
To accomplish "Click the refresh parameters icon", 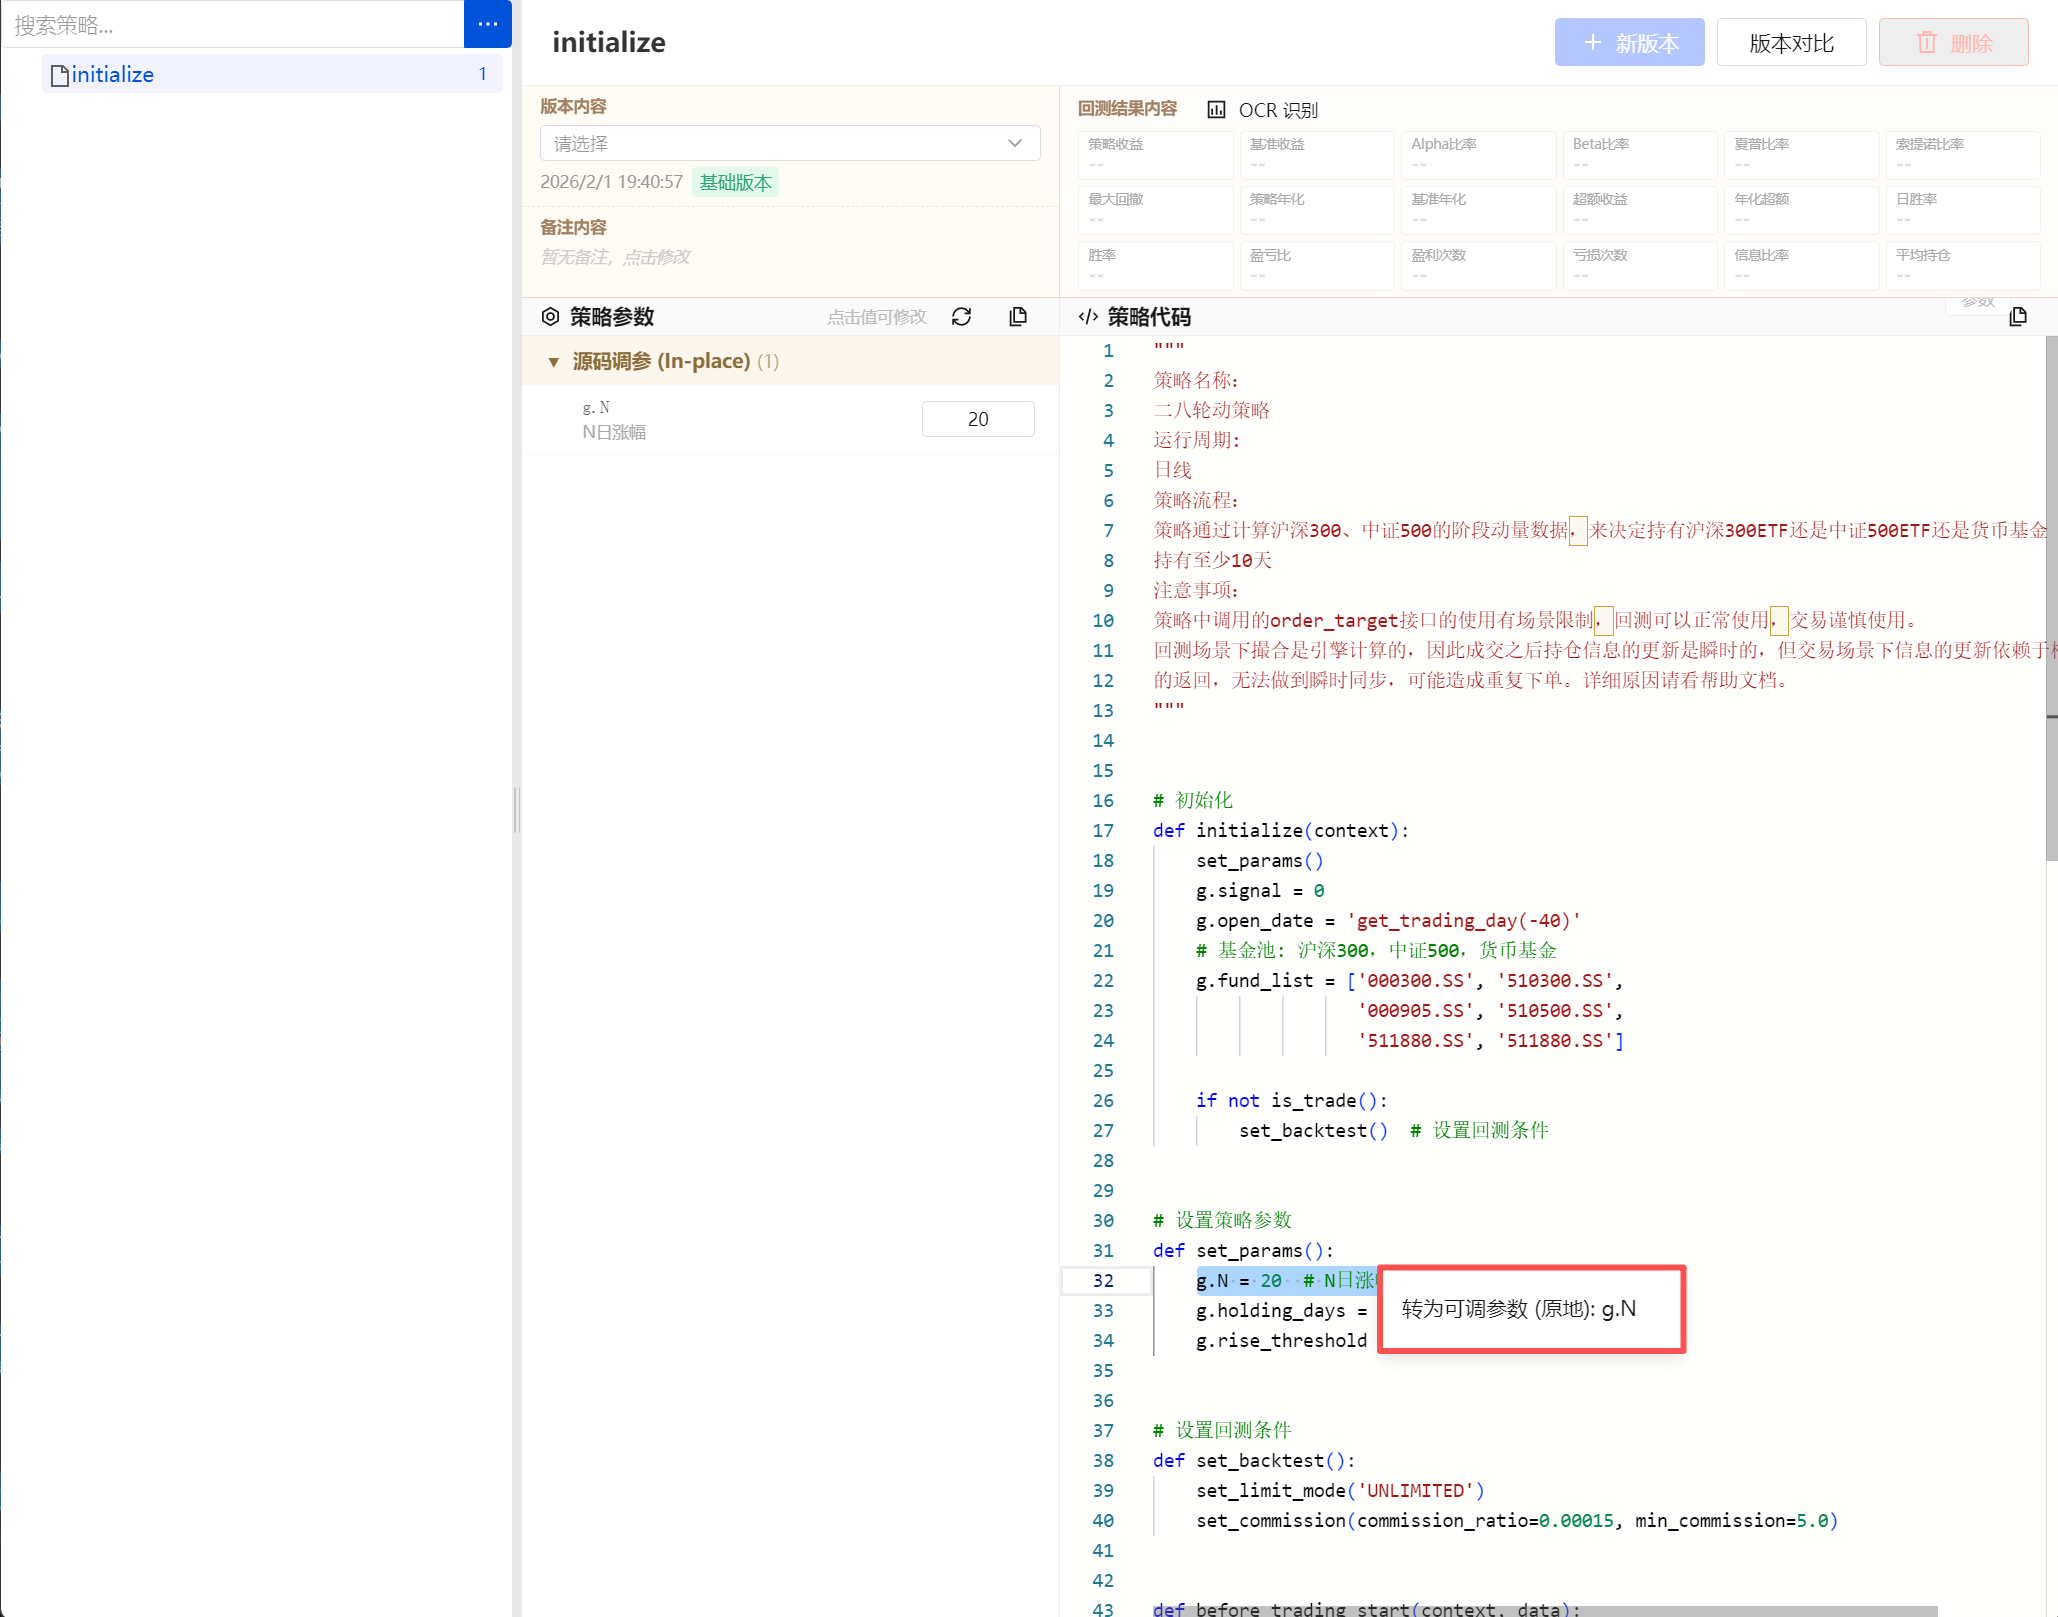I will [x=961, y=317].
